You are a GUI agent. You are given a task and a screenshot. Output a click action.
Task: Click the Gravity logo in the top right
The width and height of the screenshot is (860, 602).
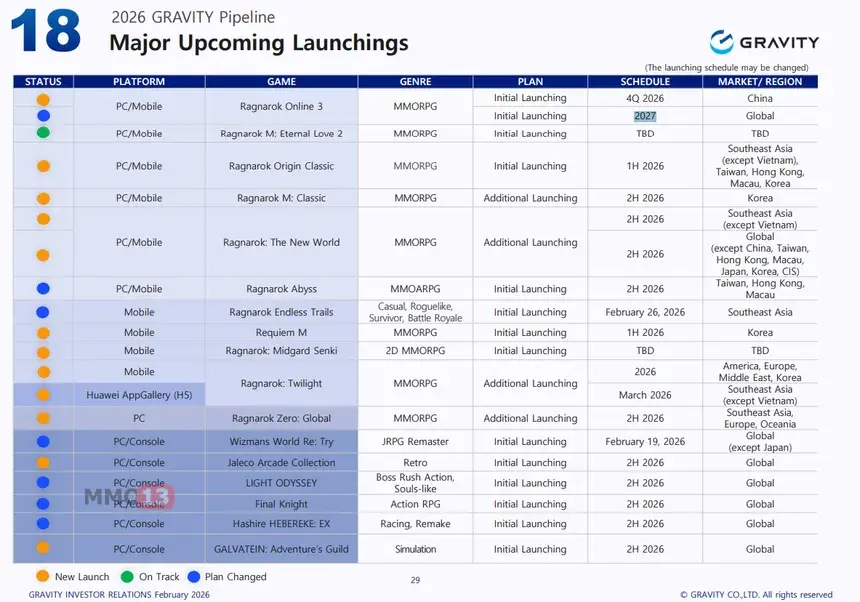[x=764, y=42]
